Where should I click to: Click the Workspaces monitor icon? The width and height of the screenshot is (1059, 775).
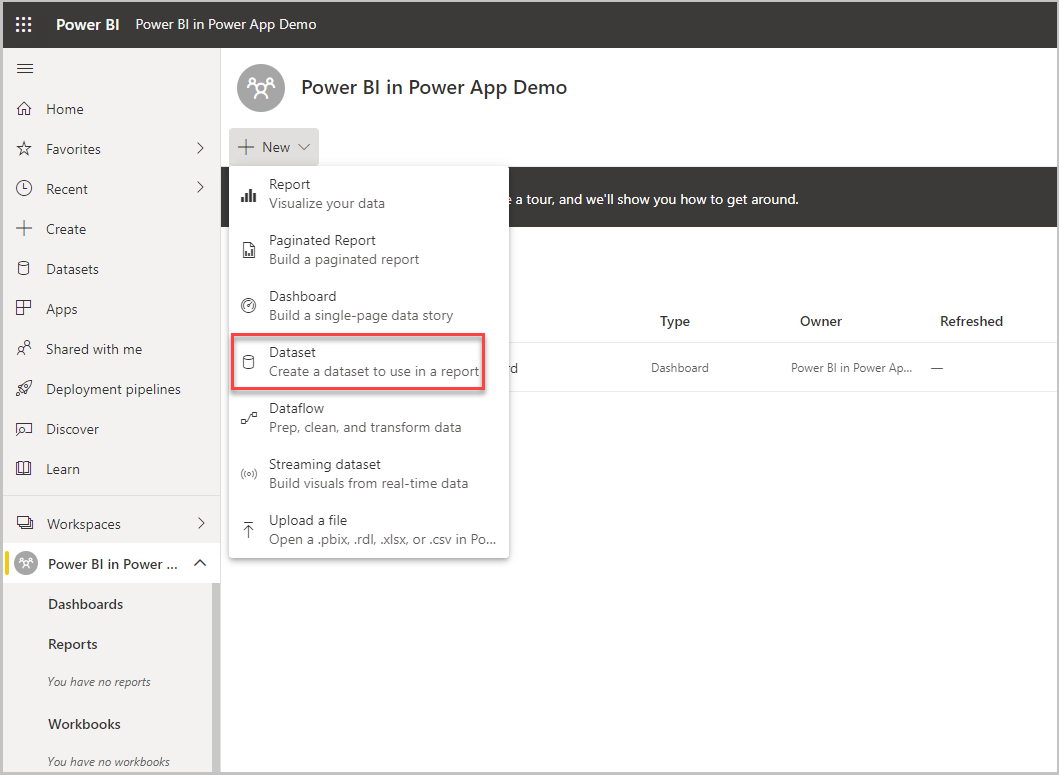[25, 523]
